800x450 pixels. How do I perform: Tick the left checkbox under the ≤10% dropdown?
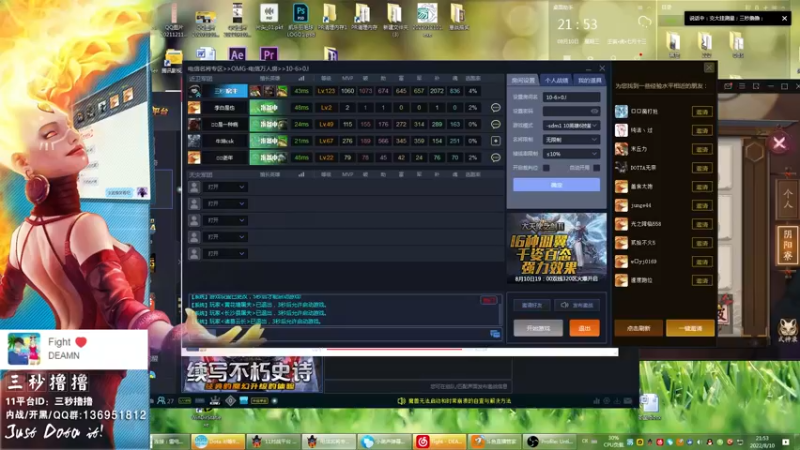coord(546,168)
